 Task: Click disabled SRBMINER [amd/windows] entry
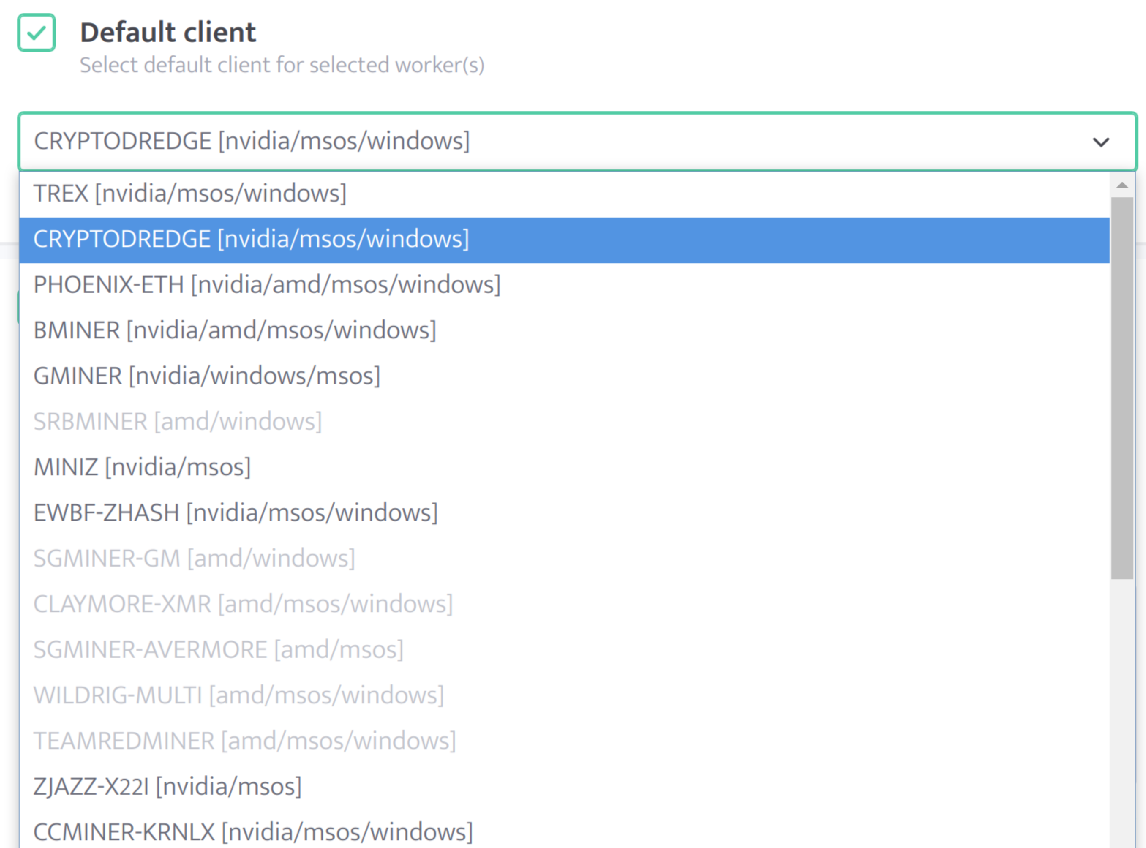point(564,422)
